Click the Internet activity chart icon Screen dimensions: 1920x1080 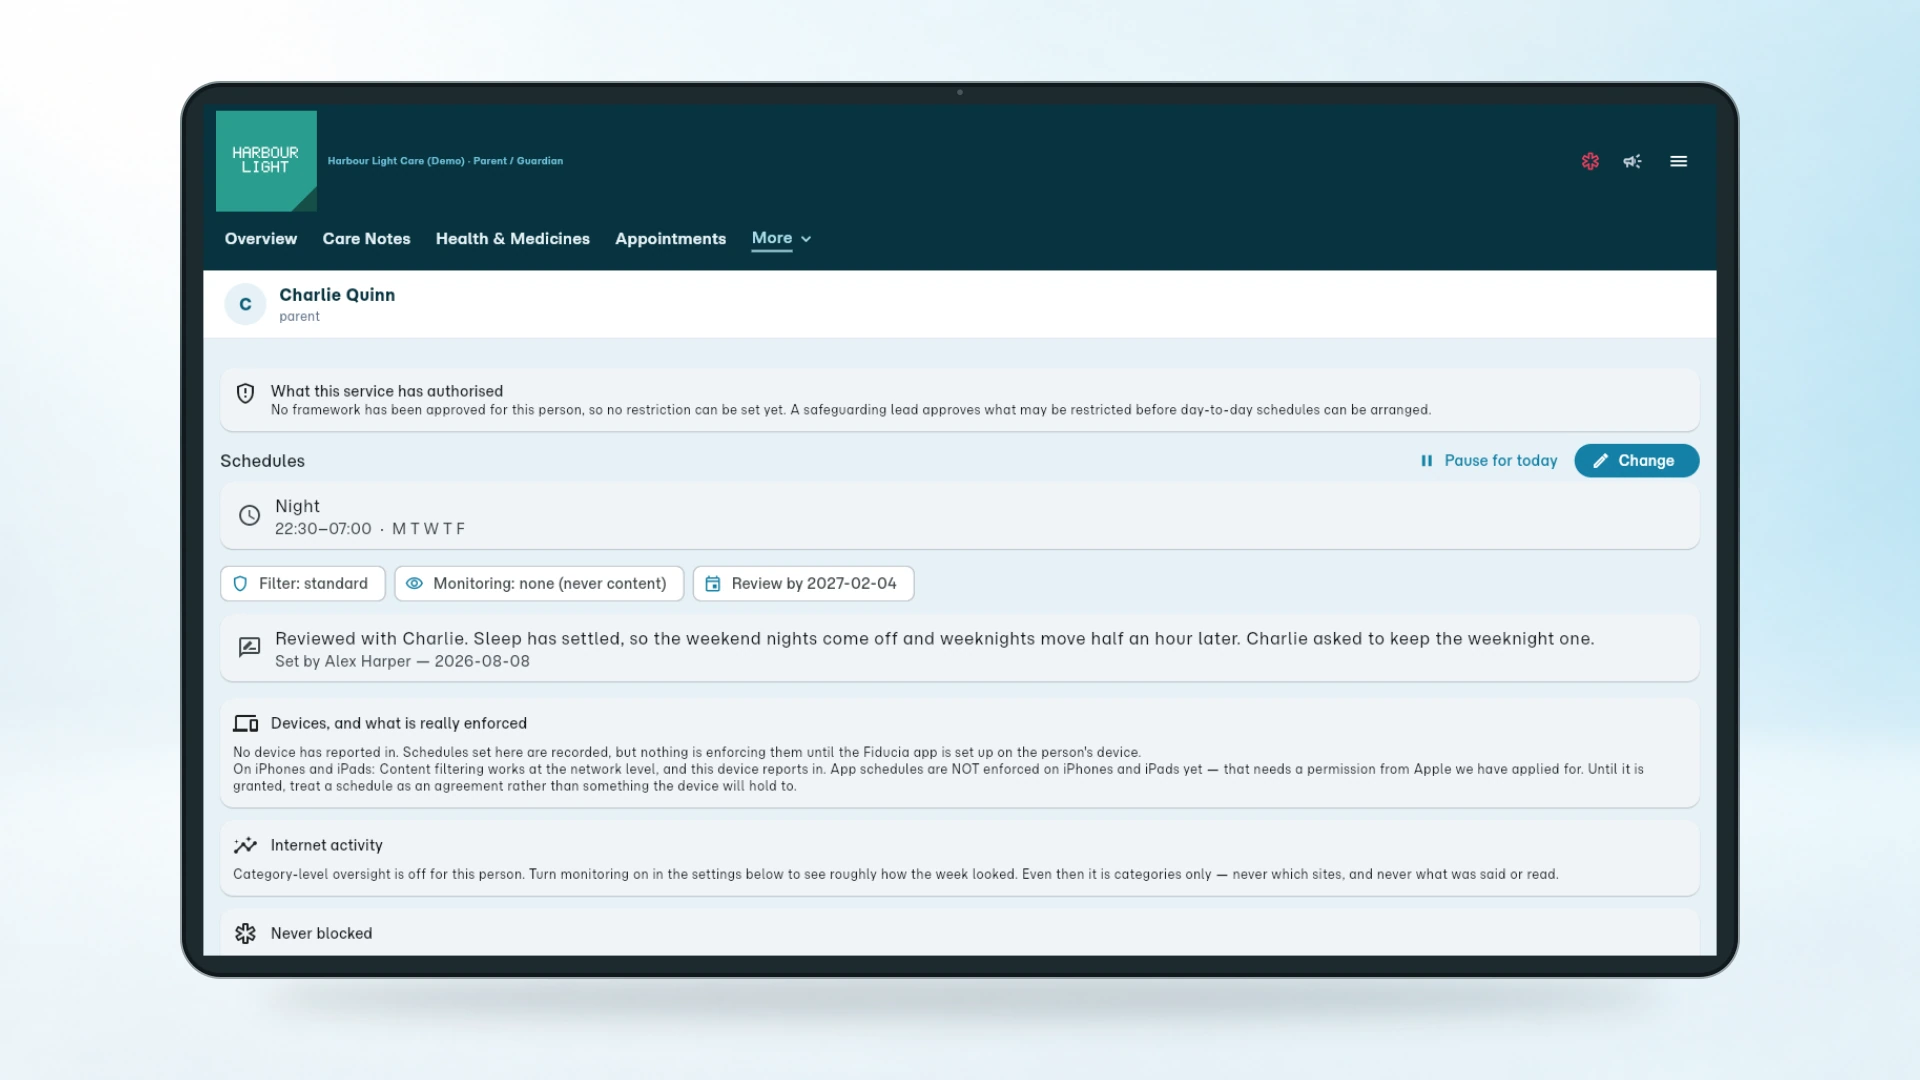(245, 846)
